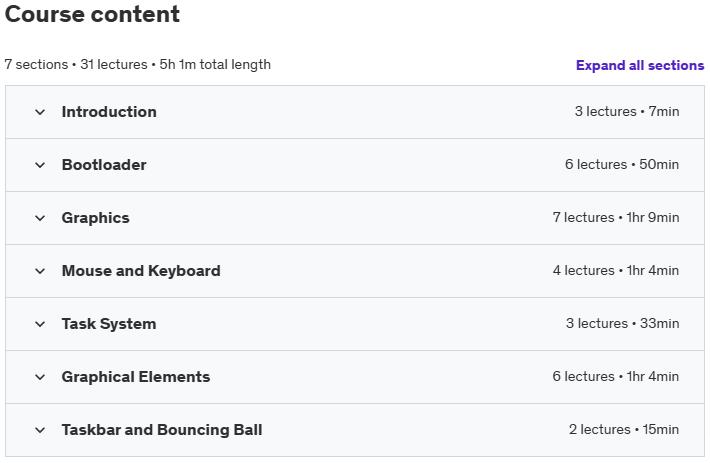The height and width of the screenshot is (463, 710).
Task: Expand the Task System chevron
Action: (x=40, y=324)
